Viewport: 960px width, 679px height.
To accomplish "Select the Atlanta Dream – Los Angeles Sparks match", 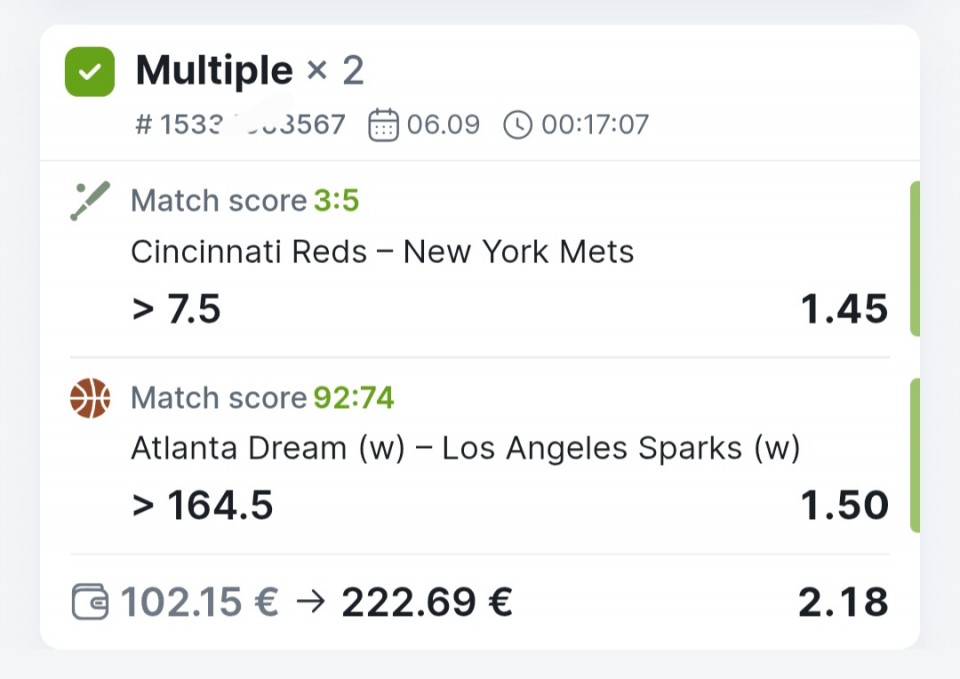I will [465, 449].
